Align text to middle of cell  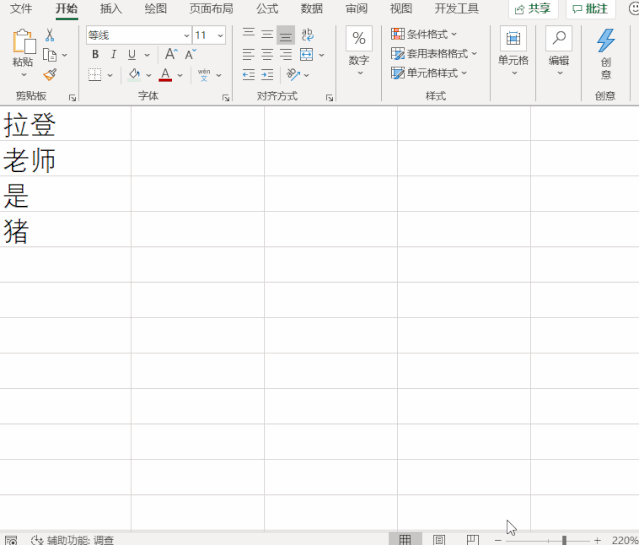coord(267,34)
